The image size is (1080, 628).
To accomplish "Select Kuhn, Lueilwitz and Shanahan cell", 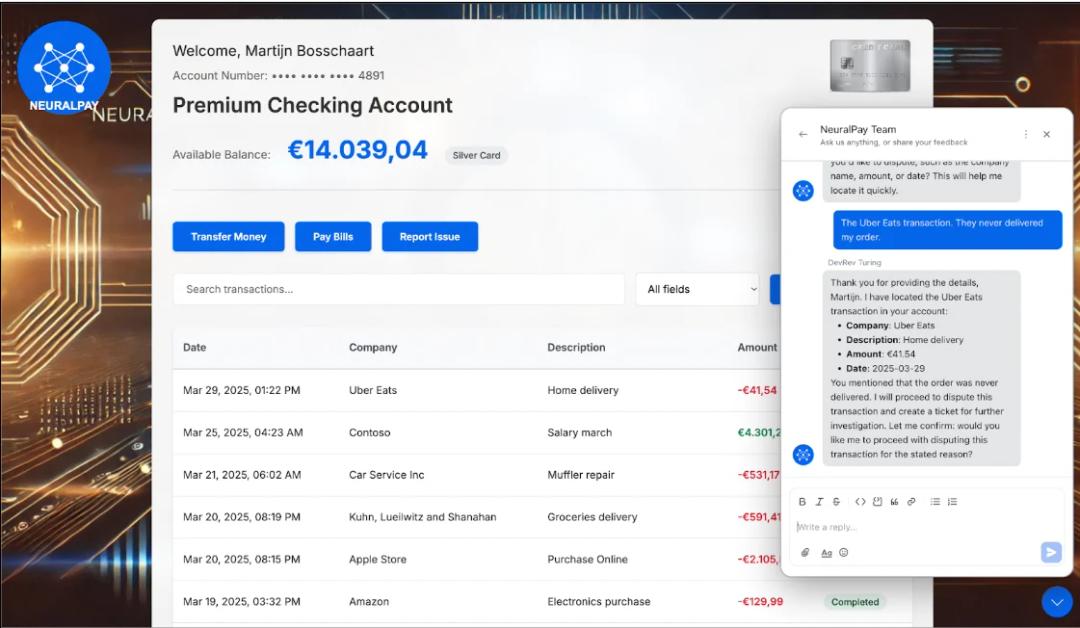I will pos(422,517).
